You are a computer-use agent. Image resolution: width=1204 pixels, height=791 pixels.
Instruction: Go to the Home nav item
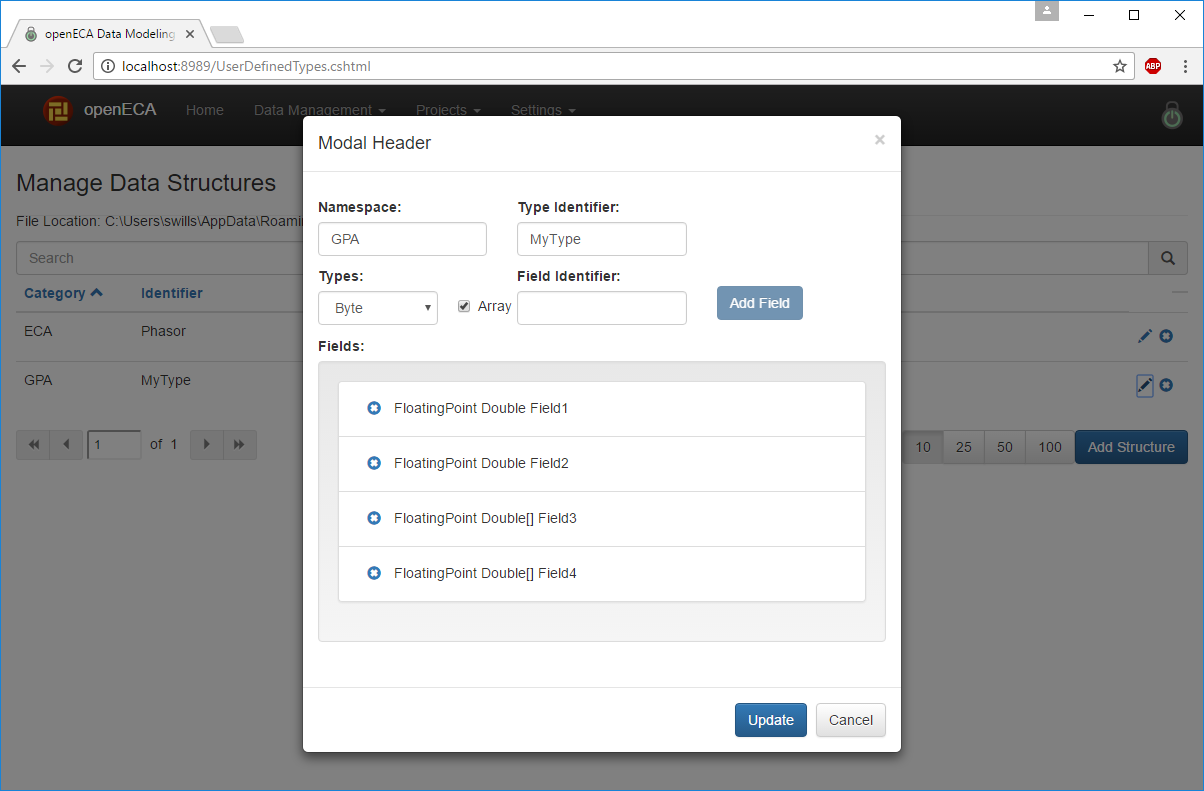(x=205, y=110)
